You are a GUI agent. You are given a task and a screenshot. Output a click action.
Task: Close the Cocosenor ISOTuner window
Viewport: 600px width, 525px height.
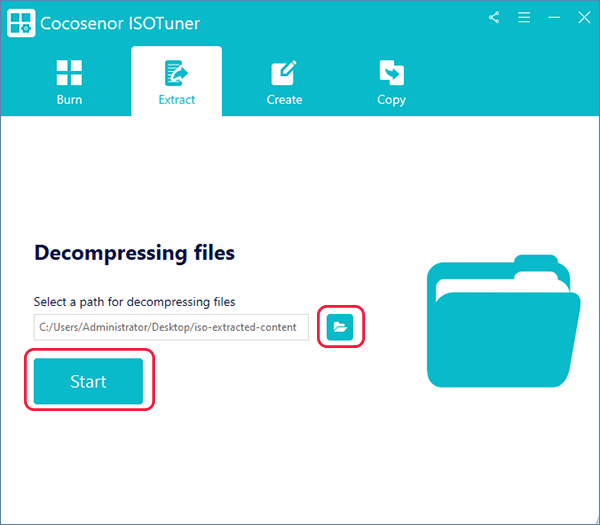point(584,18)
